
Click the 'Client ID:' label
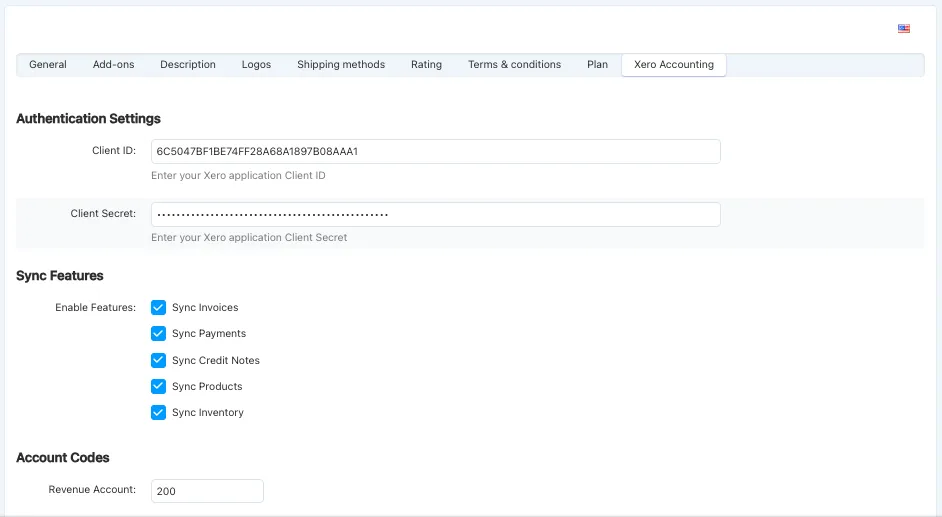tap(114, 151)
